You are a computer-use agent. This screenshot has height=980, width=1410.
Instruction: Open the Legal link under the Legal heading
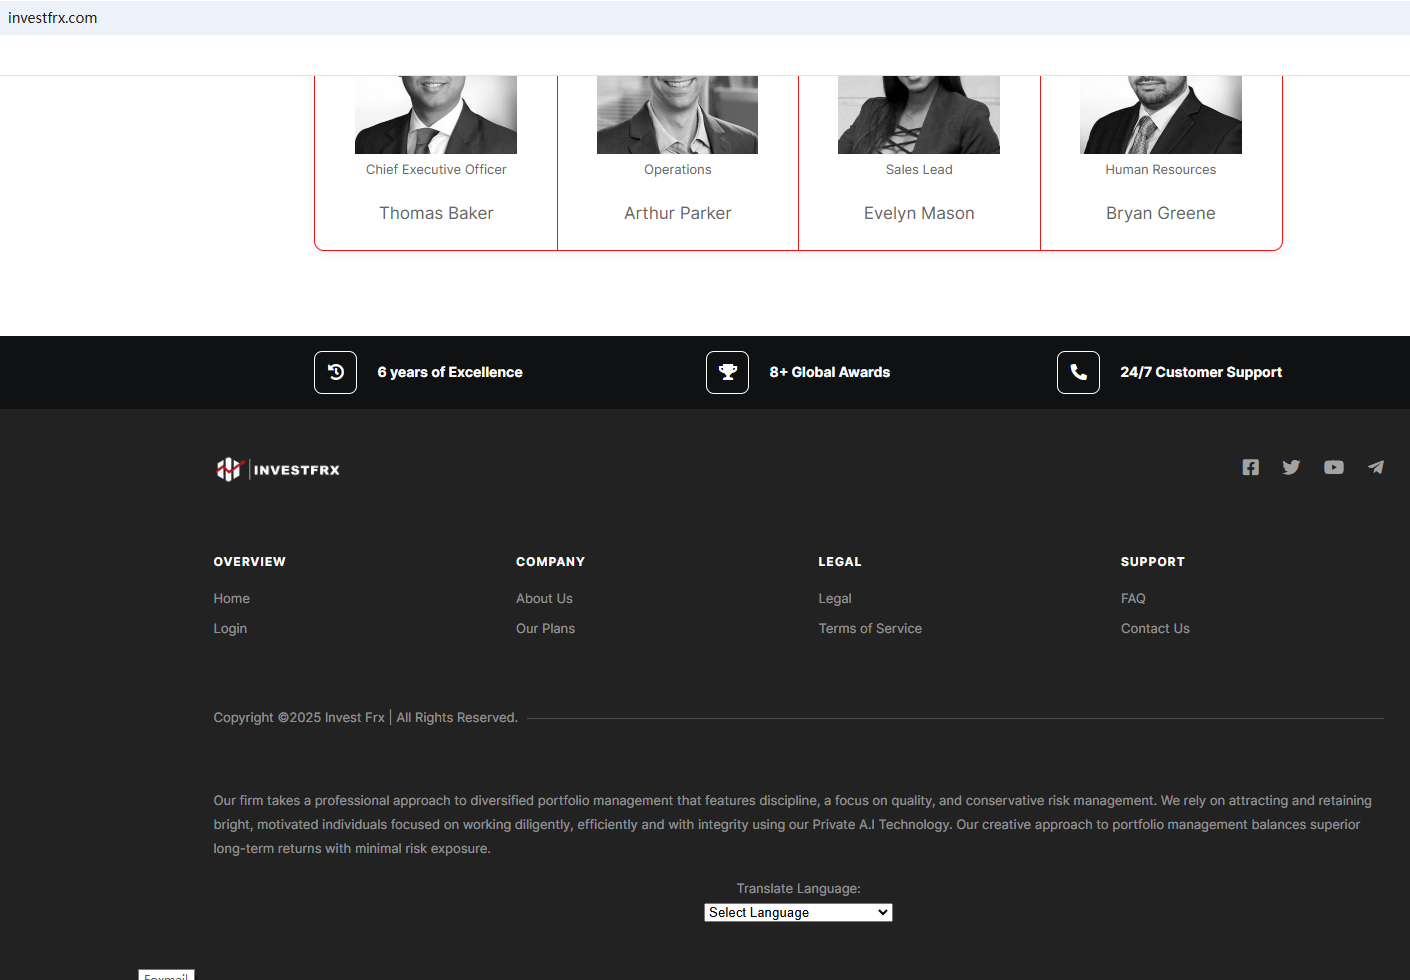(835, 598)
